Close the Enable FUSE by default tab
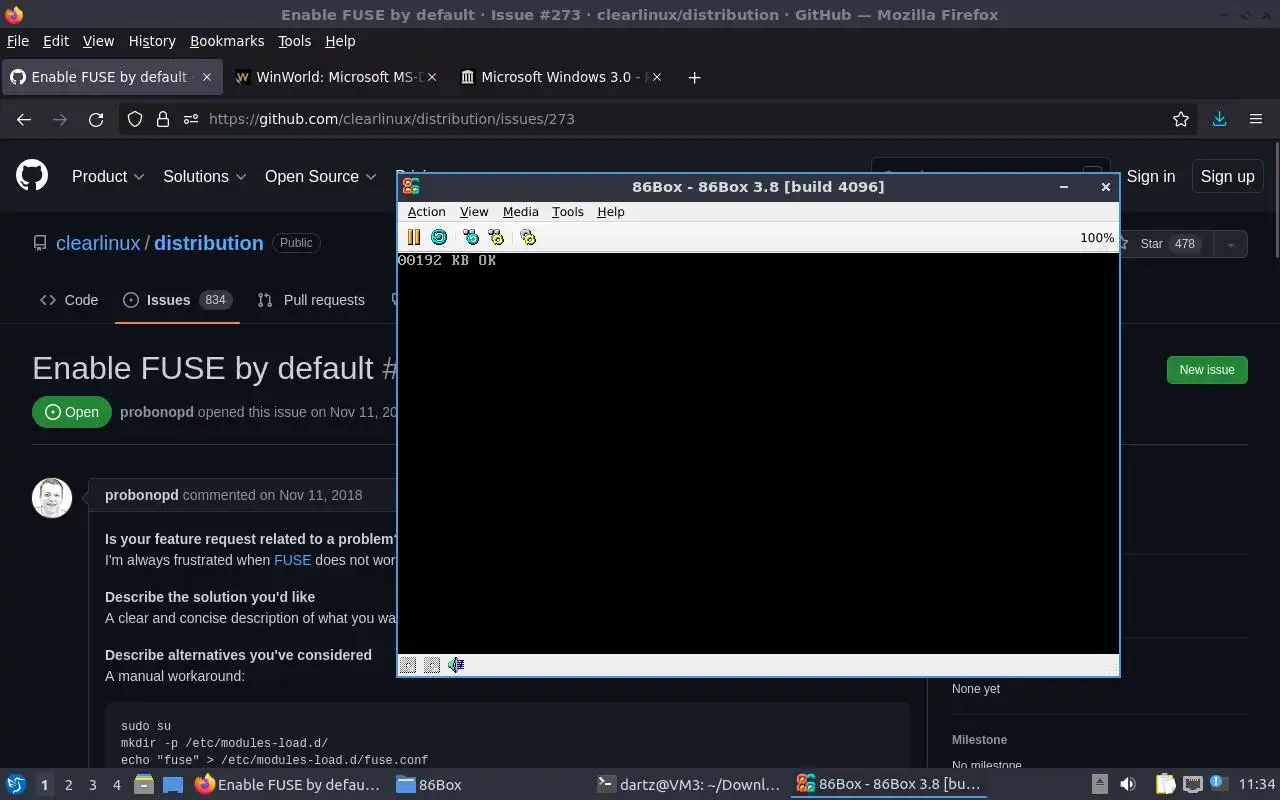This screenshot has width=1280, height=800. pyautogui.click(x=207, y=77)
